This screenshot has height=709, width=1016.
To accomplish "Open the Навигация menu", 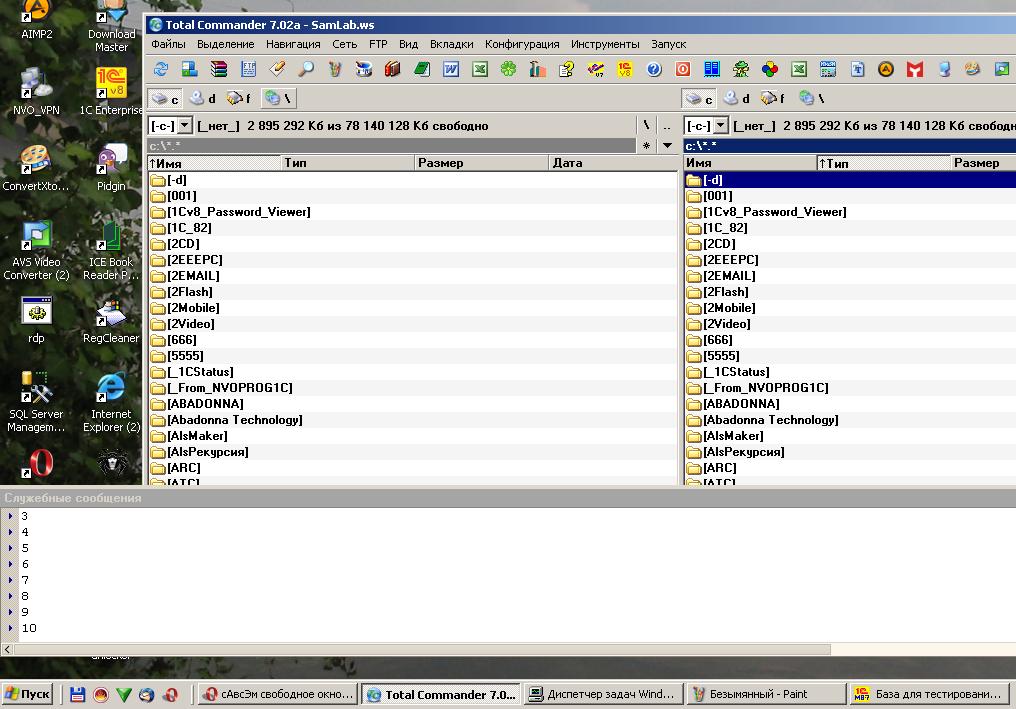I will coord(293,44).
